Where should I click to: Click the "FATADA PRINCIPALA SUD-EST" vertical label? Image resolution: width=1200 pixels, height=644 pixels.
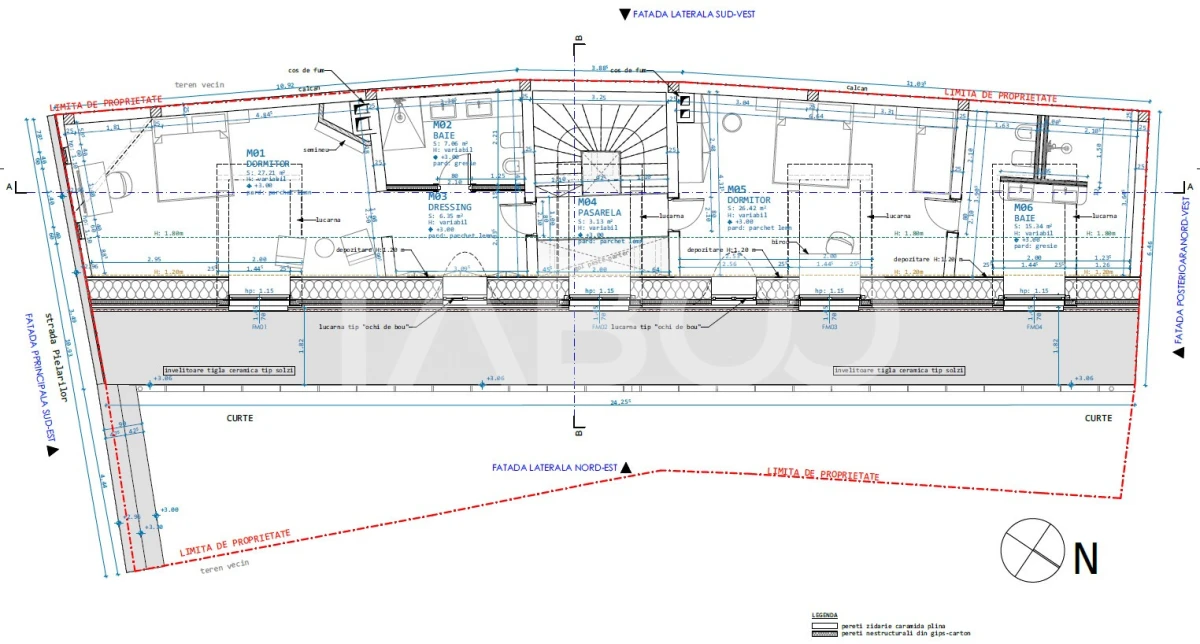click(x=42, y=379)
